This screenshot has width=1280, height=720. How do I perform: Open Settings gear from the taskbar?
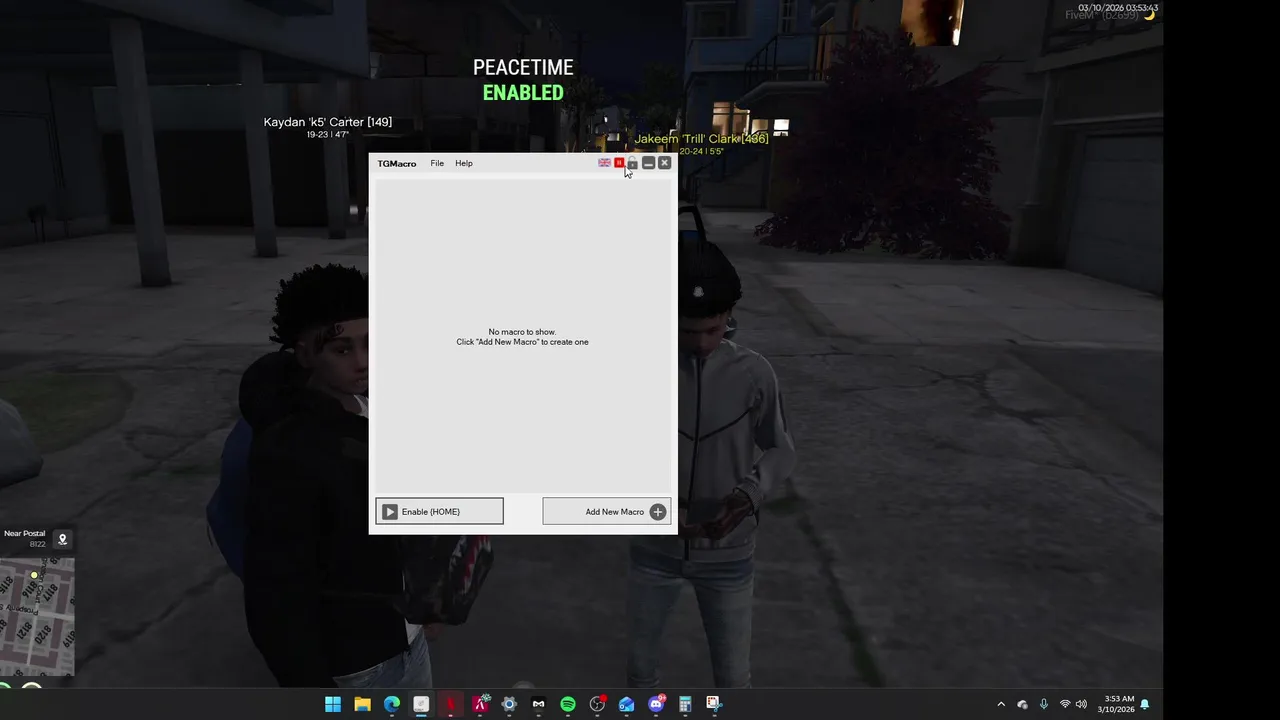(x=509, y=704)
